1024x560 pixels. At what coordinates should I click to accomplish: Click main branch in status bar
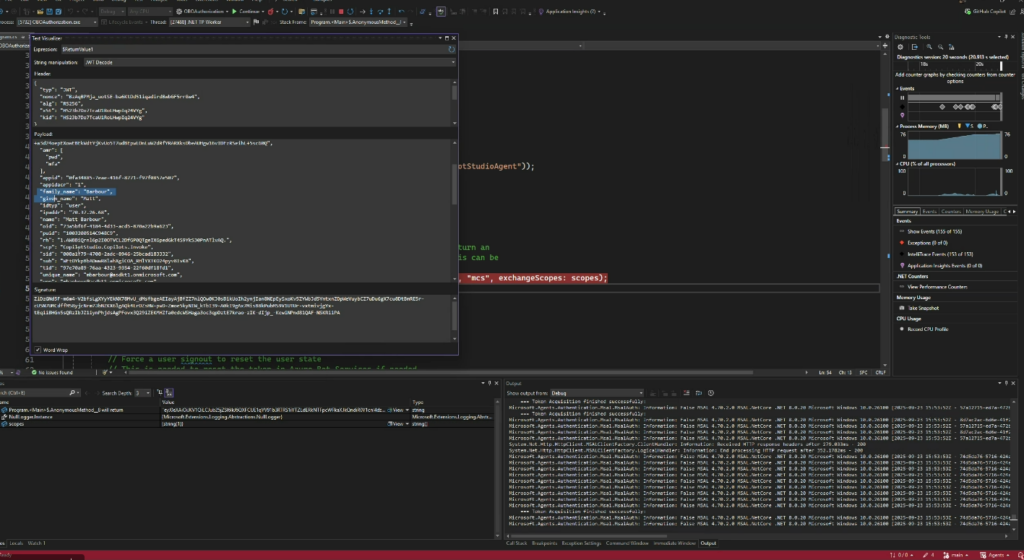point(957,555)
